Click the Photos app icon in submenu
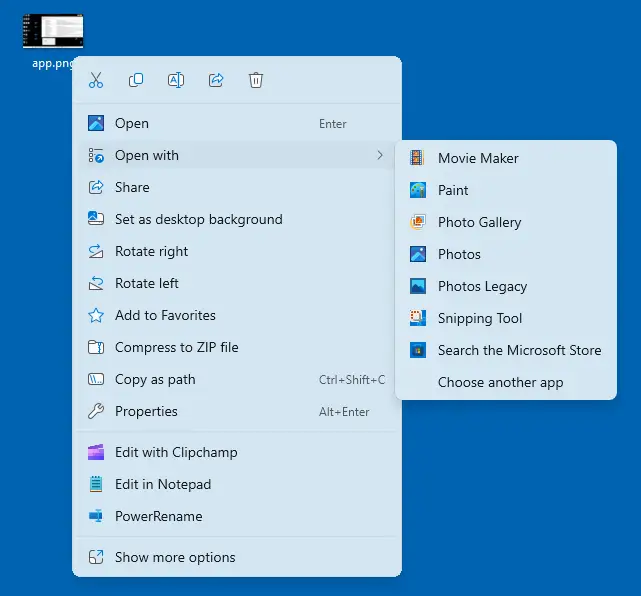 417,254
